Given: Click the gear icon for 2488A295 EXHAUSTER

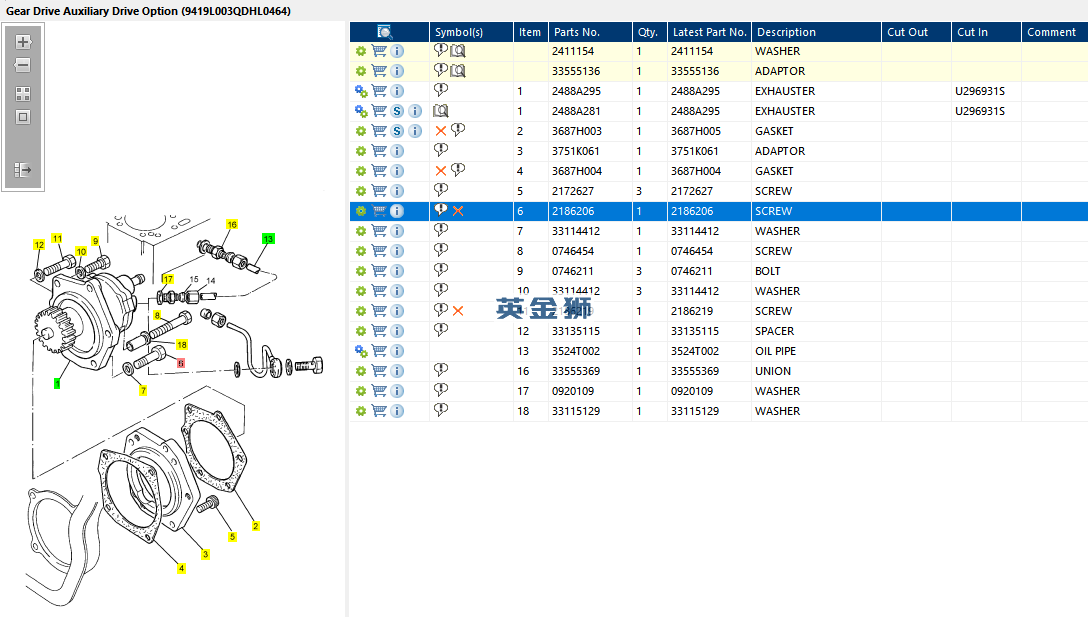Looking at the screenshot, I should point(361,91).
